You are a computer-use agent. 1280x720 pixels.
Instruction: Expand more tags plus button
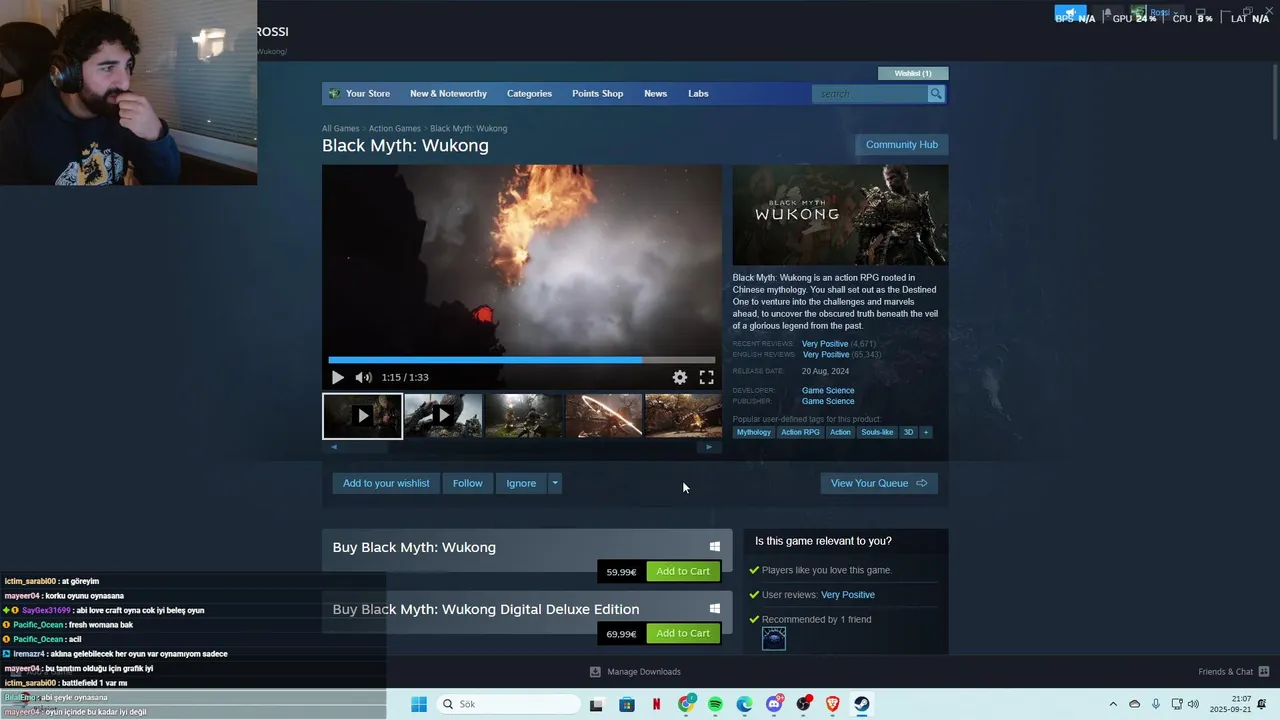(x=926, y=432)
